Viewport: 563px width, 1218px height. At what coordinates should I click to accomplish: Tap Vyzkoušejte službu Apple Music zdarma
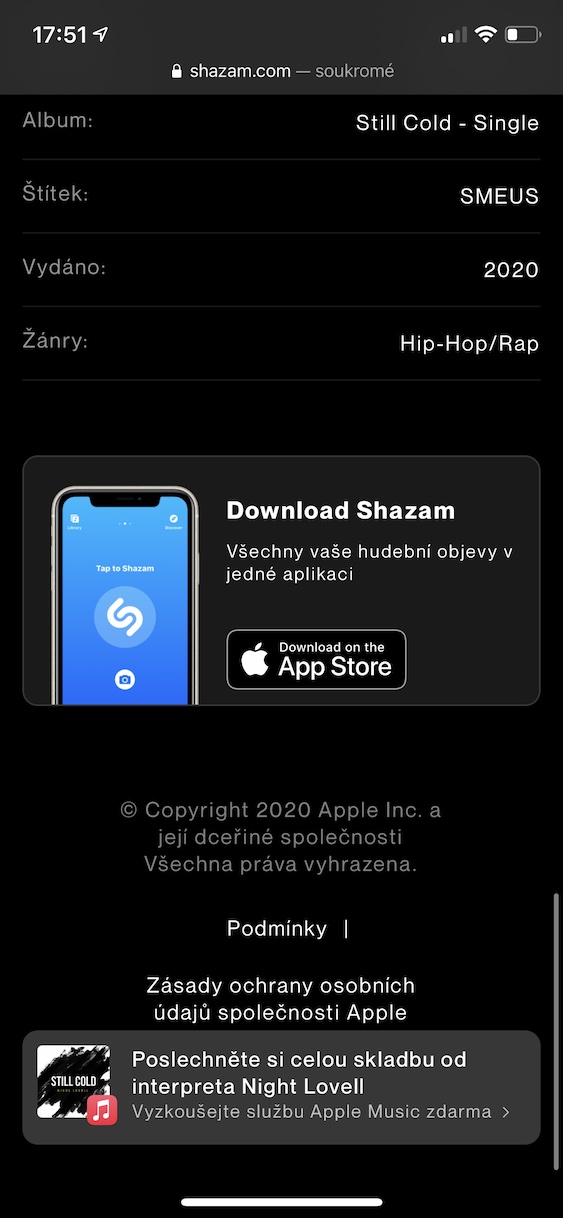312,1112
